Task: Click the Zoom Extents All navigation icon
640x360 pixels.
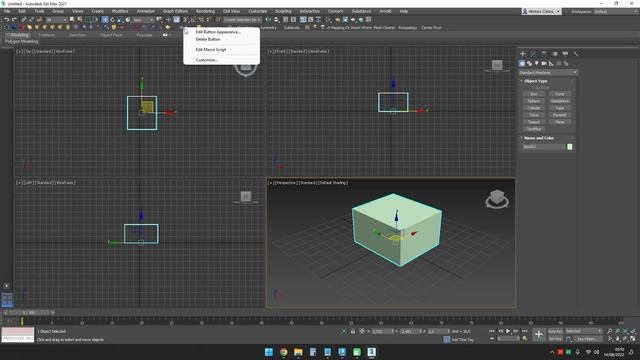Action: point(633,331)
